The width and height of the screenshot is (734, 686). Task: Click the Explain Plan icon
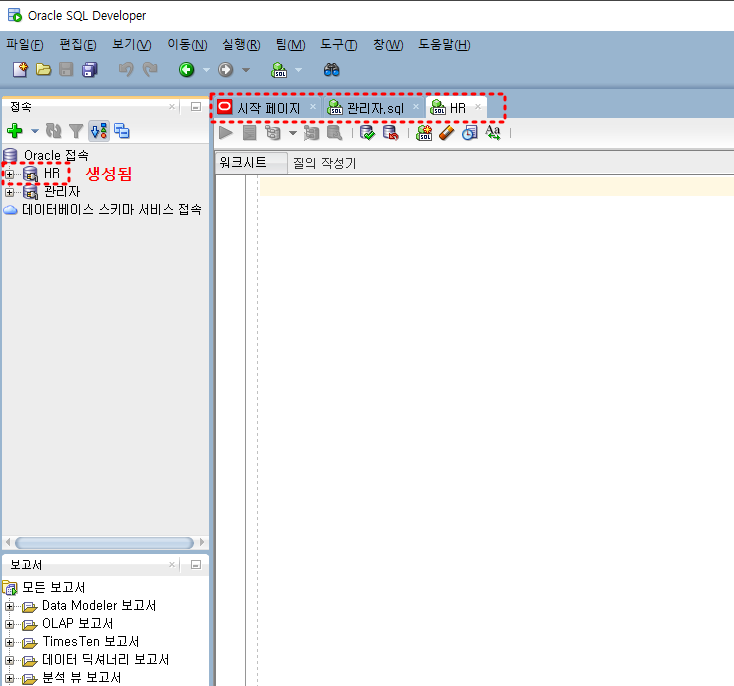coord(272,133)
